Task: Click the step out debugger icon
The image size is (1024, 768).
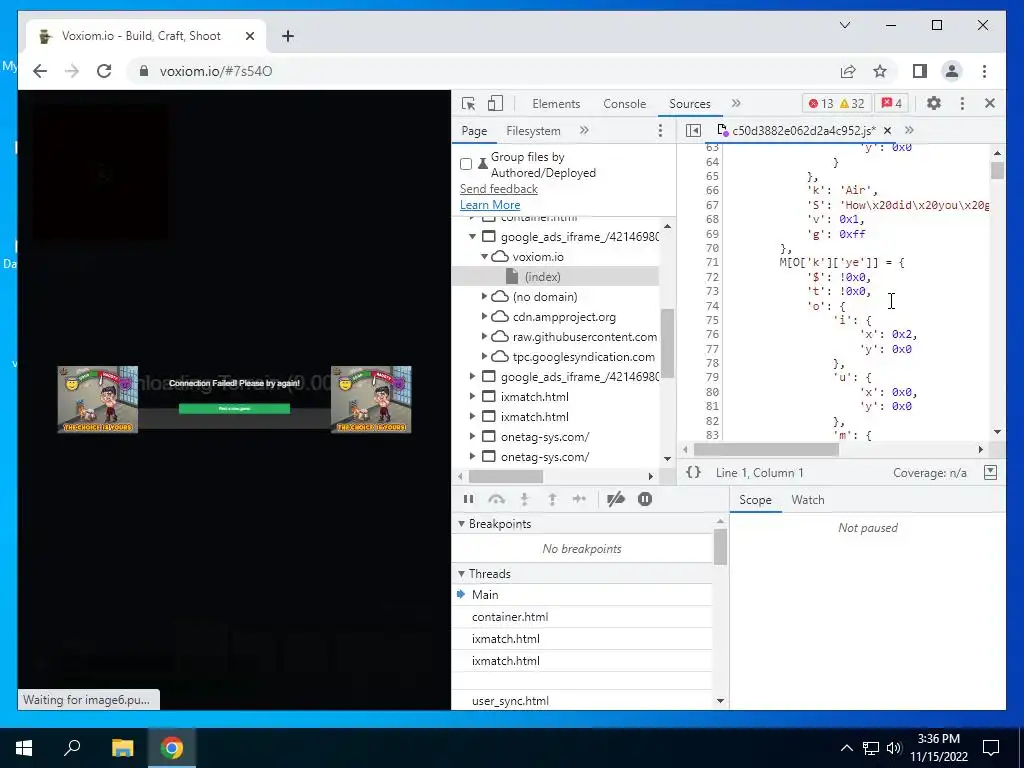Action: (x=552, y=499)
